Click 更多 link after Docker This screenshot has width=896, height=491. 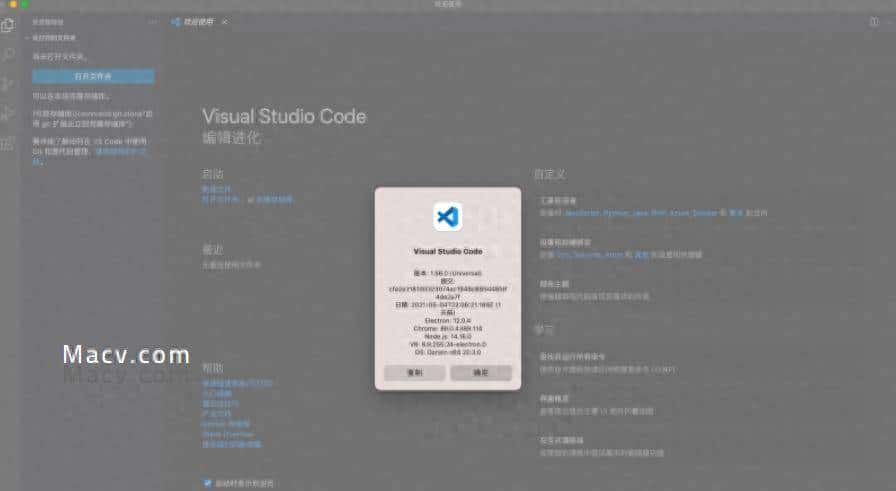coord(736,213)
